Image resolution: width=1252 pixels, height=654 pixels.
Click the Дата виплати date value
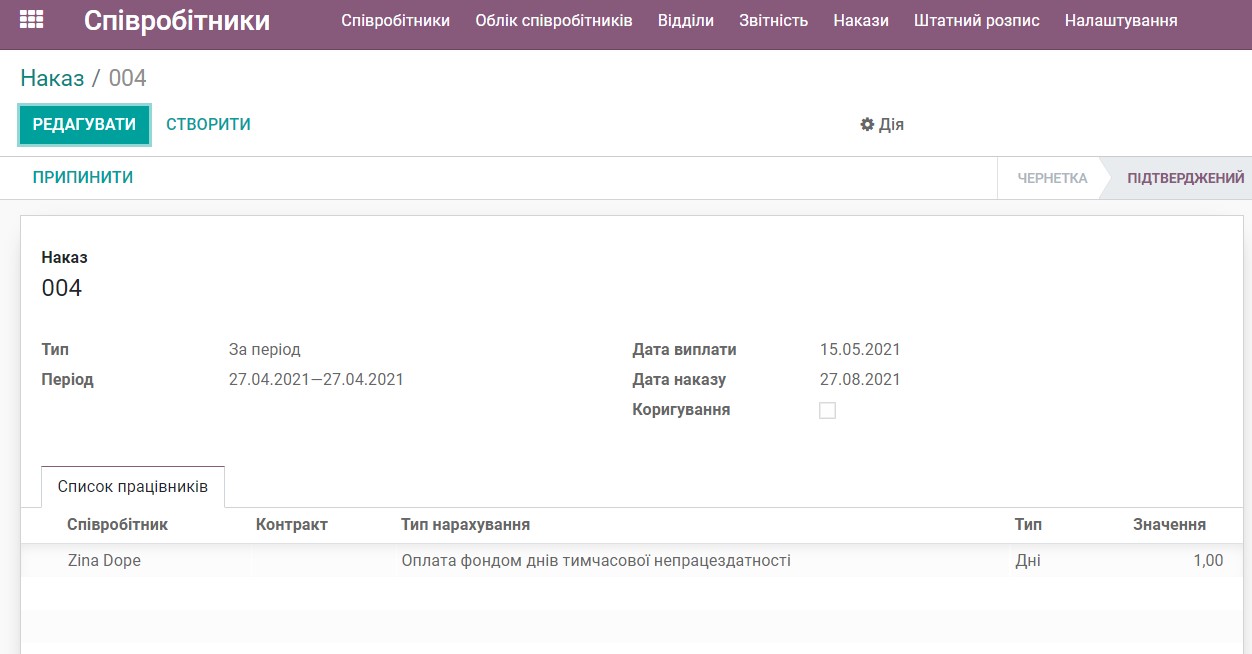861,349
